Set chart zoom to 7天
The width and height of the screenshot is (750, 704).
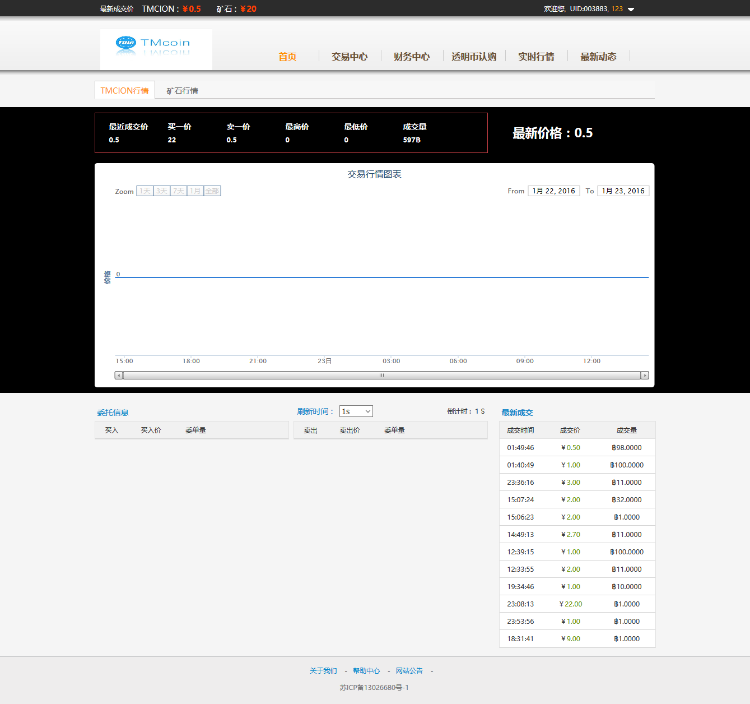coord(178,191)
